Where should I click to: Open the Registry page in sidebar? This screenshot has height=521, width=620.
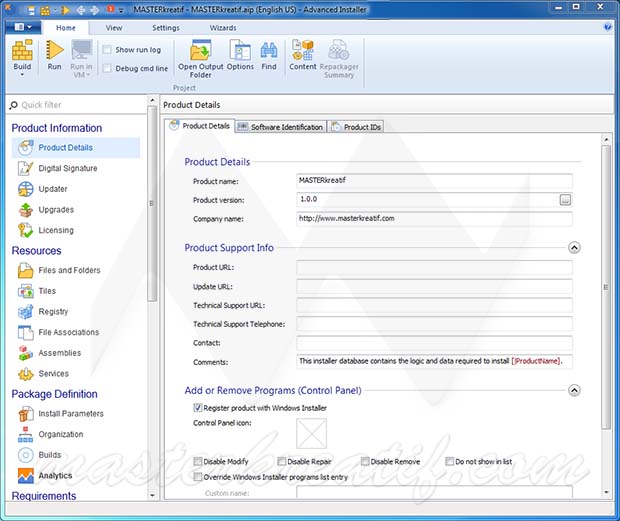[x=53, y=312]
